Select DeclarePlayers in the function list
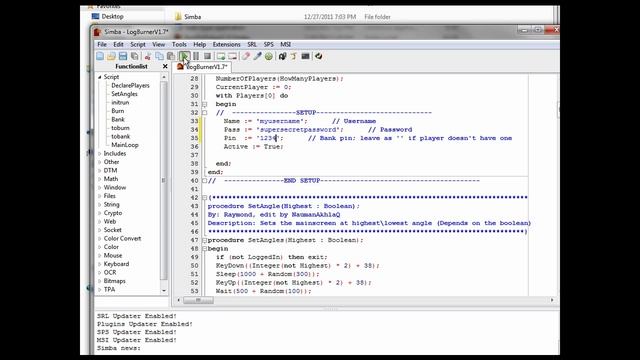This screenshot has height=360, width=640. pos(130,85)
